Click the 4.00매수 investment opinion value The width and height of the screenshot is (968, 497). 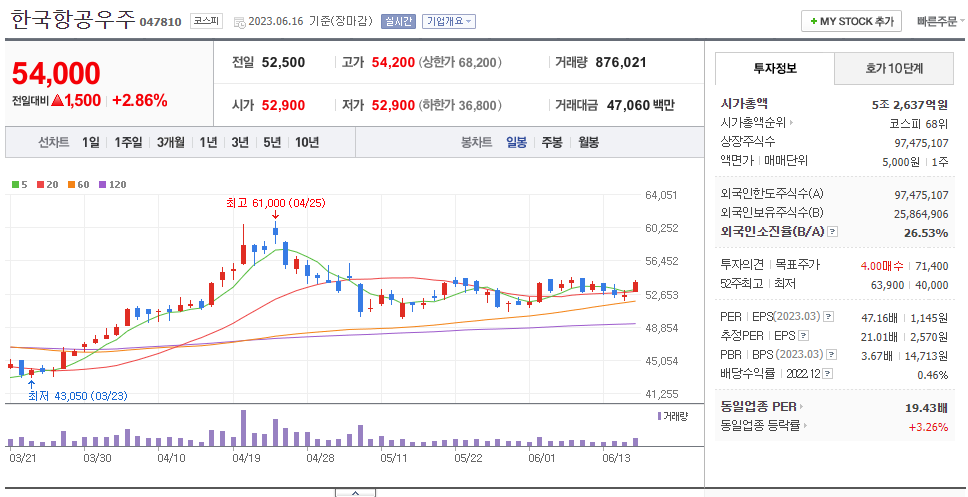click(882, 266)
